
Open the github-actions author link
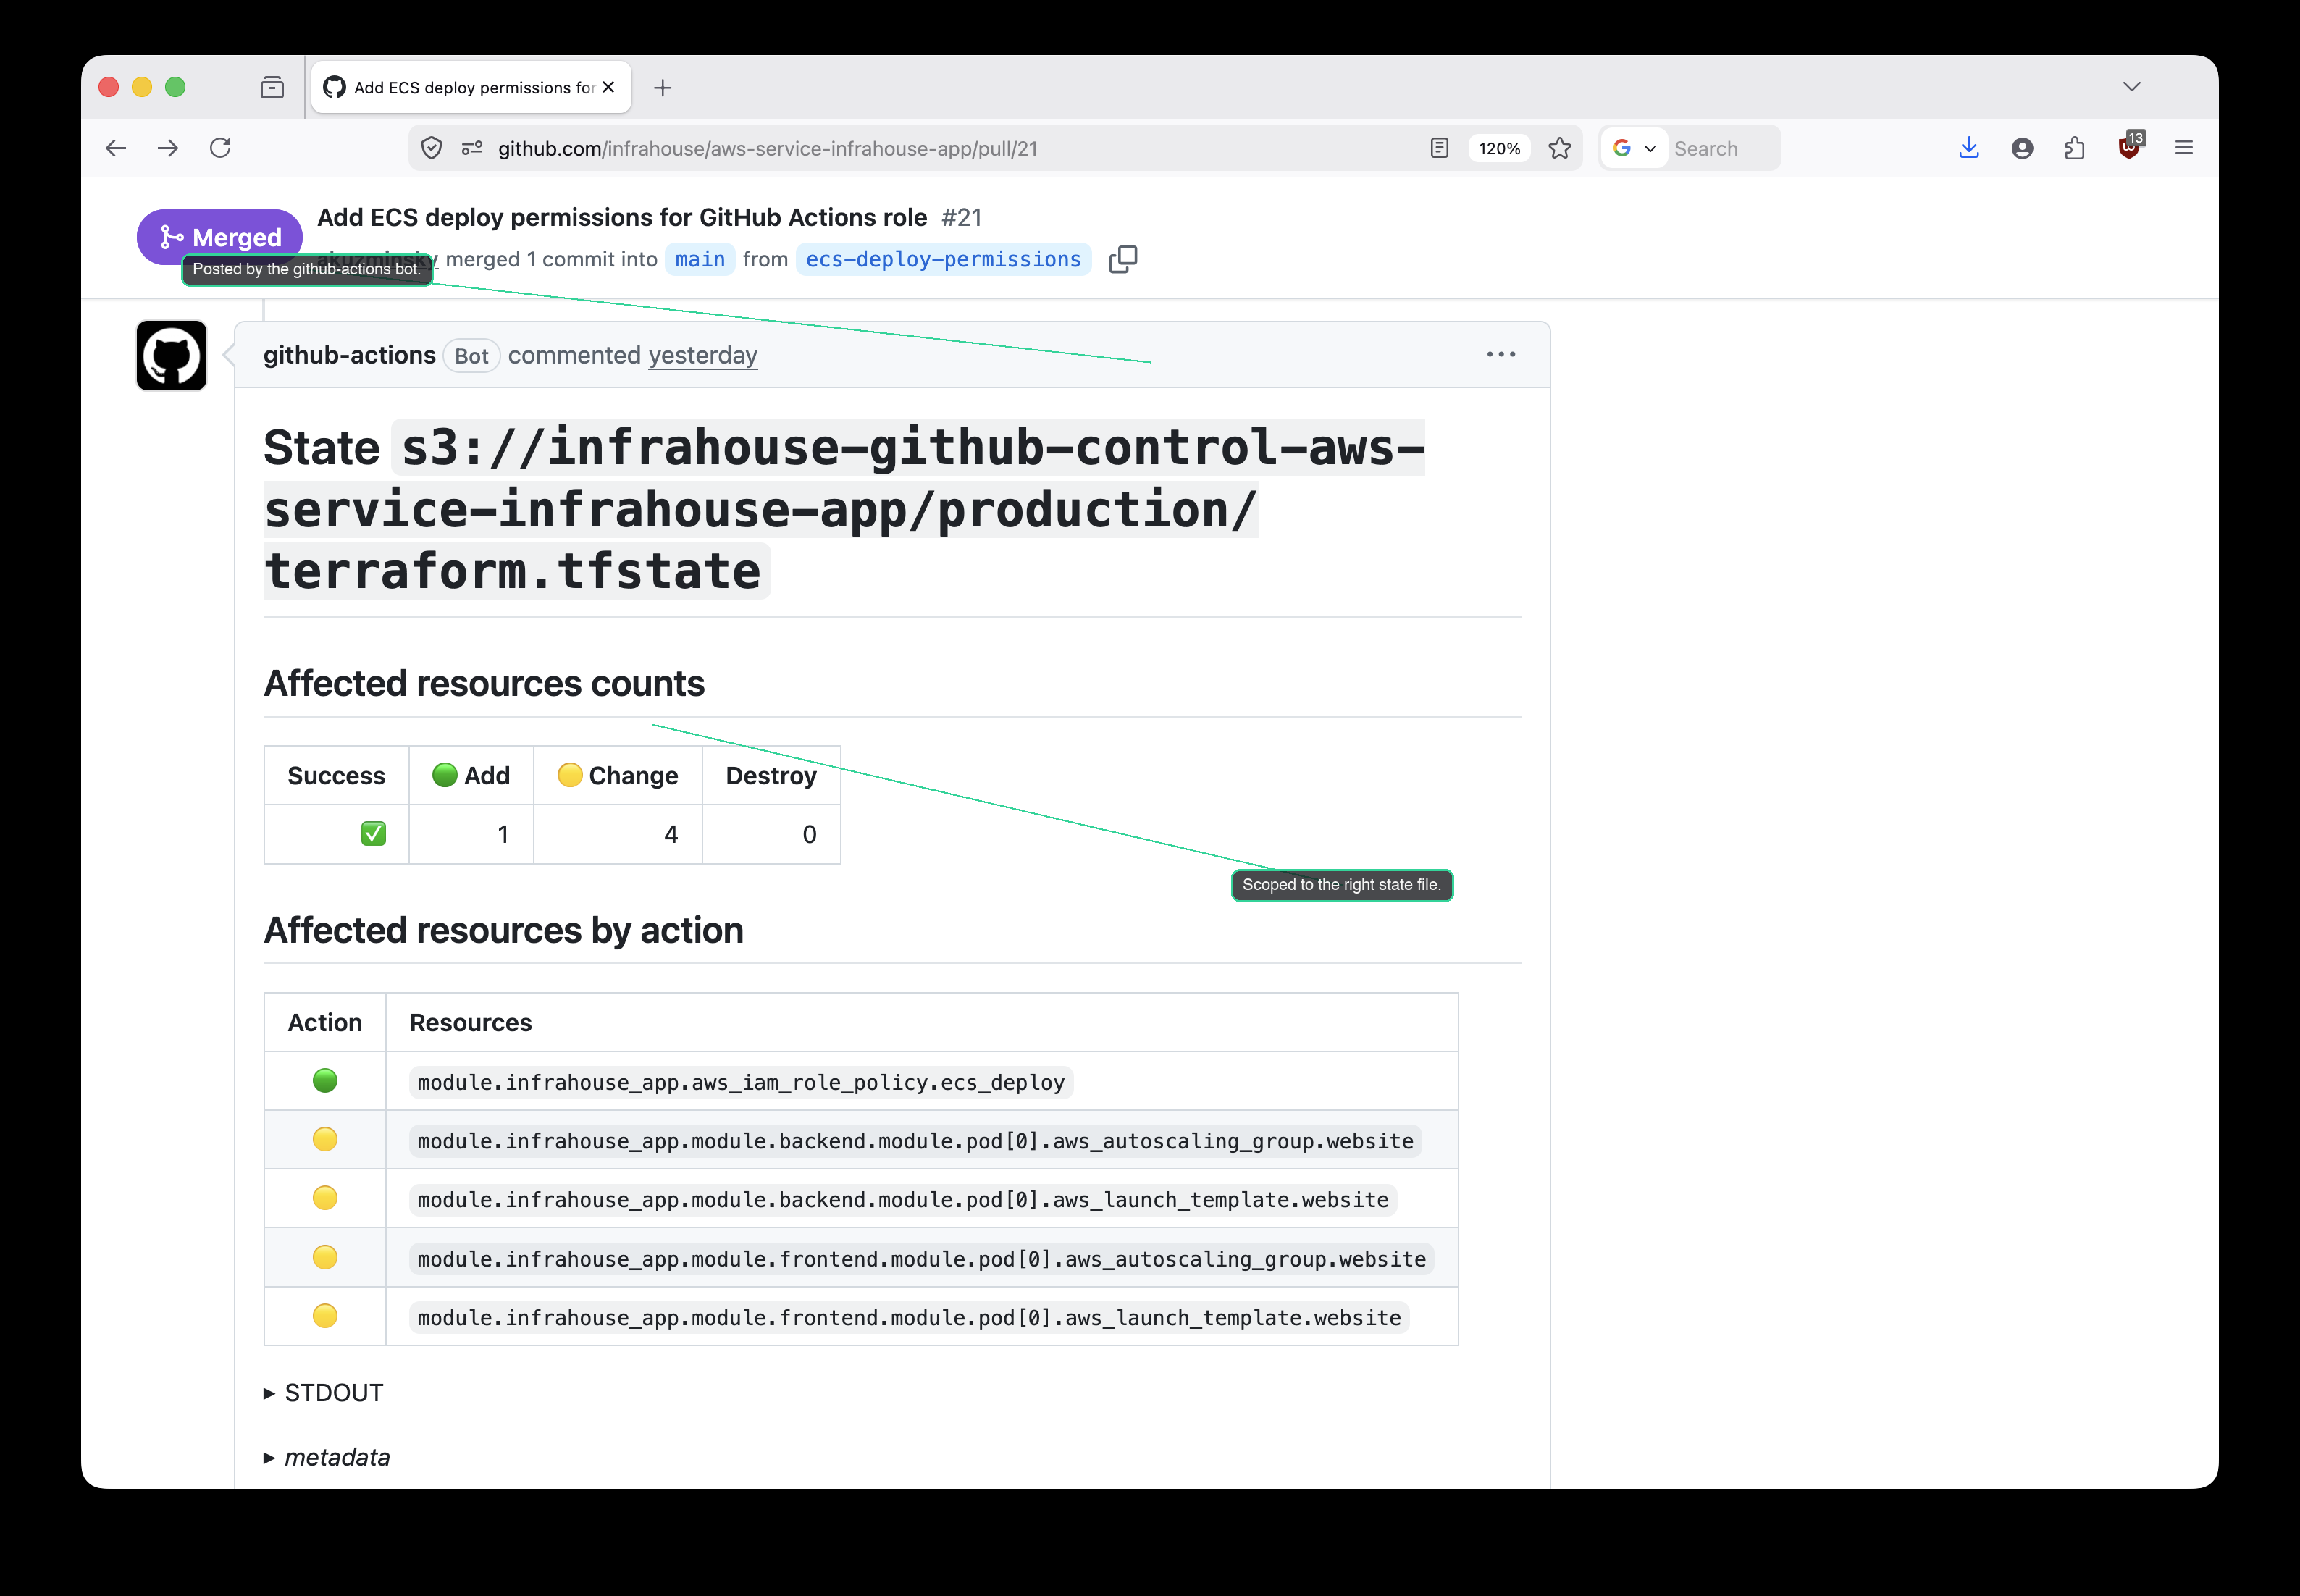(349, 355)
